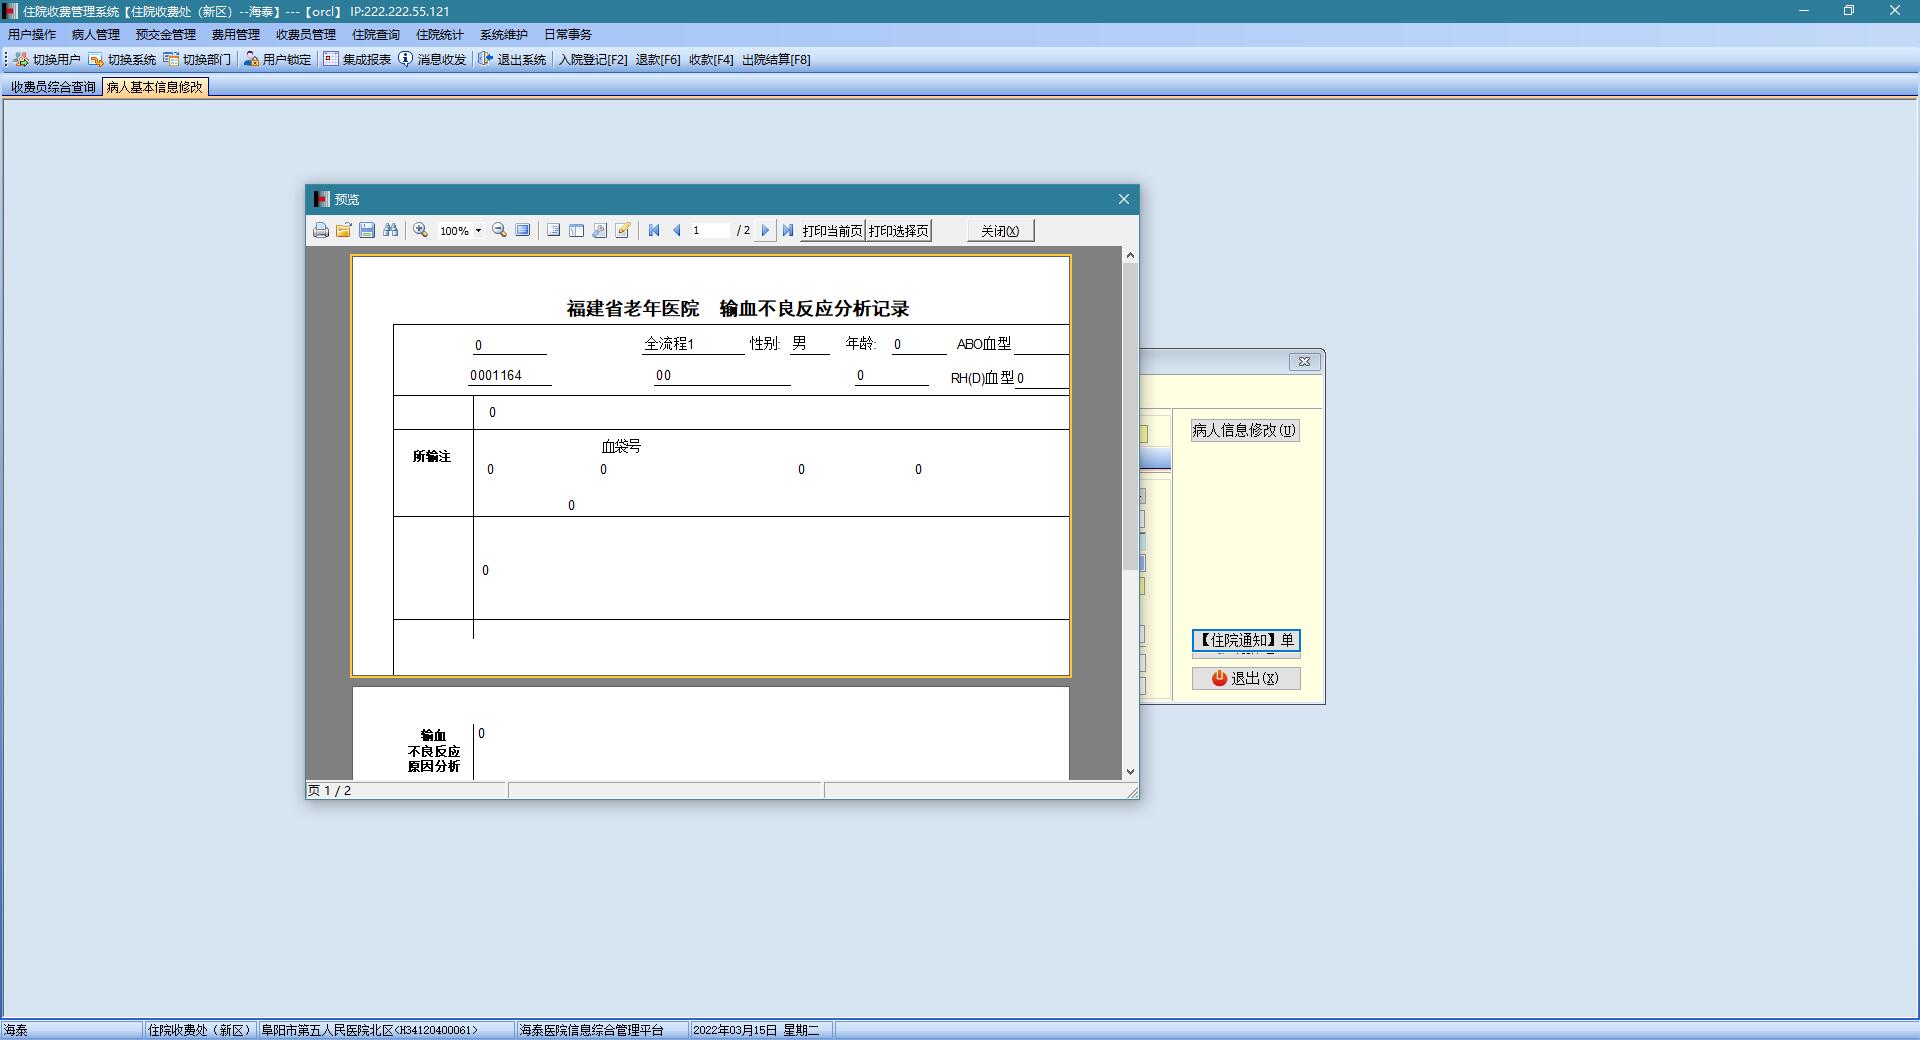This screenshot has width=1920, height=1040.
Task: Click the 打印选择页 button
Action: pos(899,231)
